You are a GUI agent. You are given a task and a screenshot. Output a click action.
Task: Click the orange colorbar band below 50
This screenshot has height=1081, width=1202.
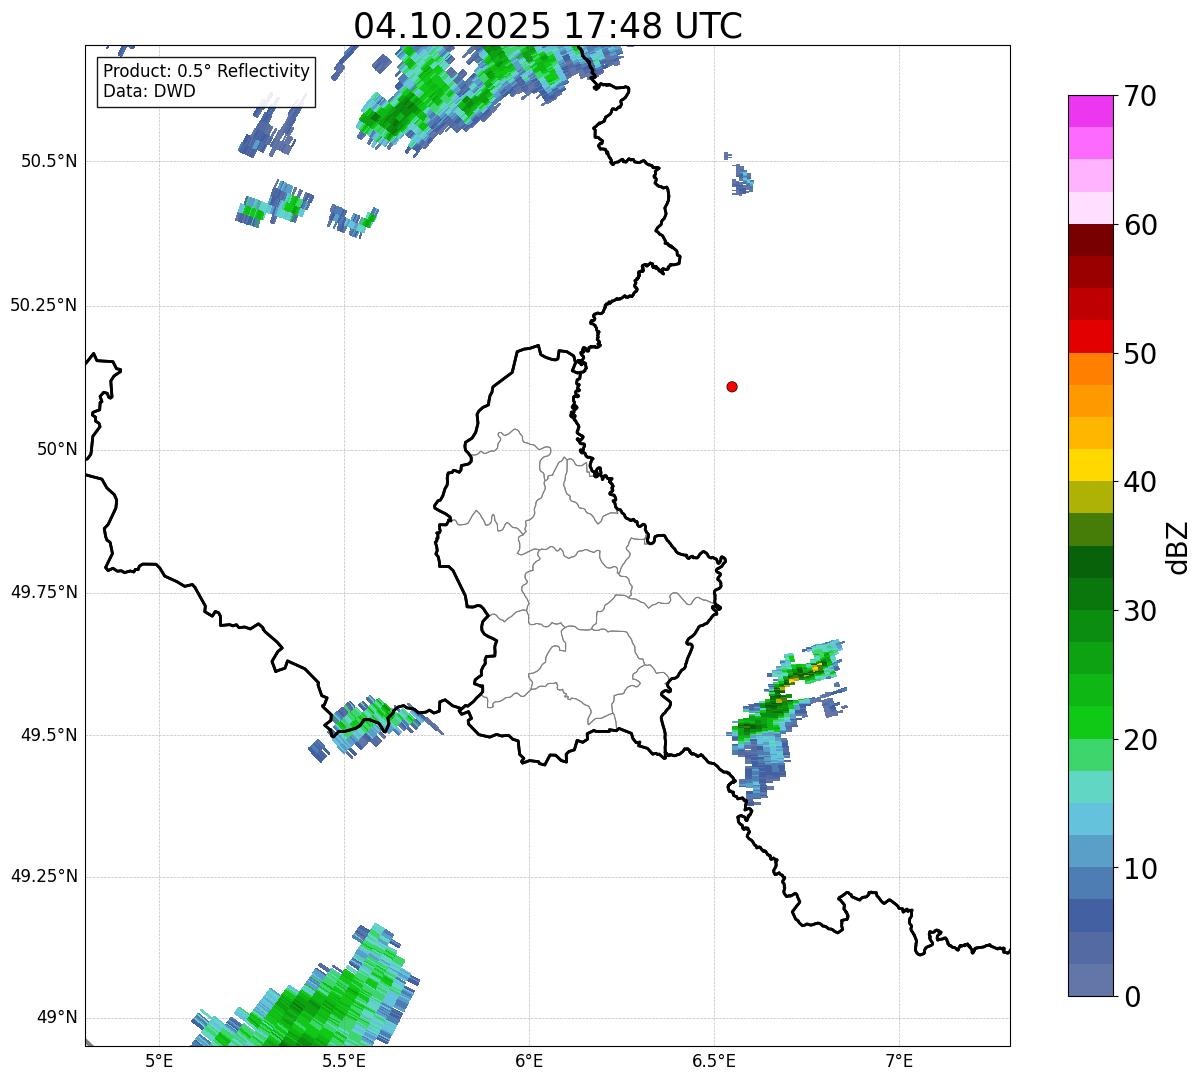click(1091, 368)
